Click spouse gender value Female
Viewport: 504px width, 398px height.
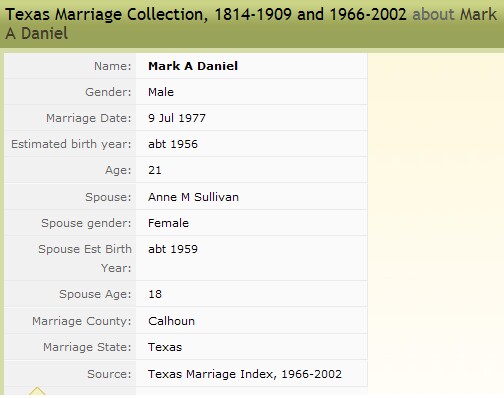[168, 223]
